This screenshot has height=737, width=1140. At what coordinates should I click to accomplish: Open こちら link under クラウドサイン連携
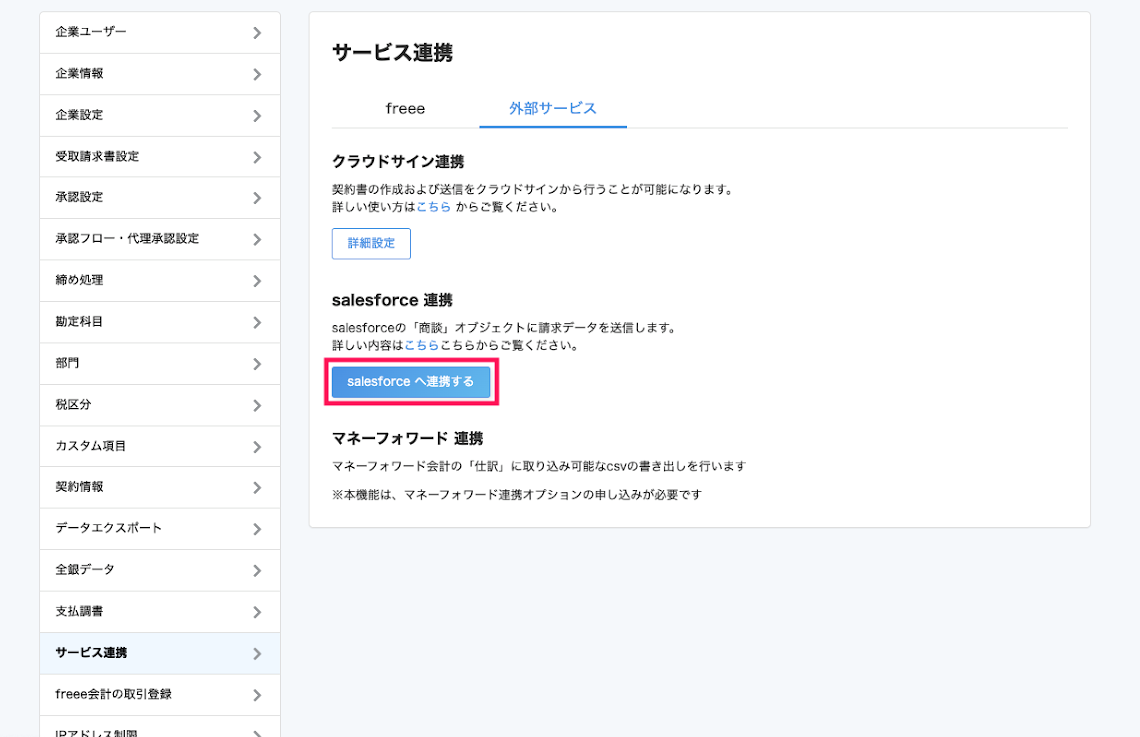coord(433,207)
